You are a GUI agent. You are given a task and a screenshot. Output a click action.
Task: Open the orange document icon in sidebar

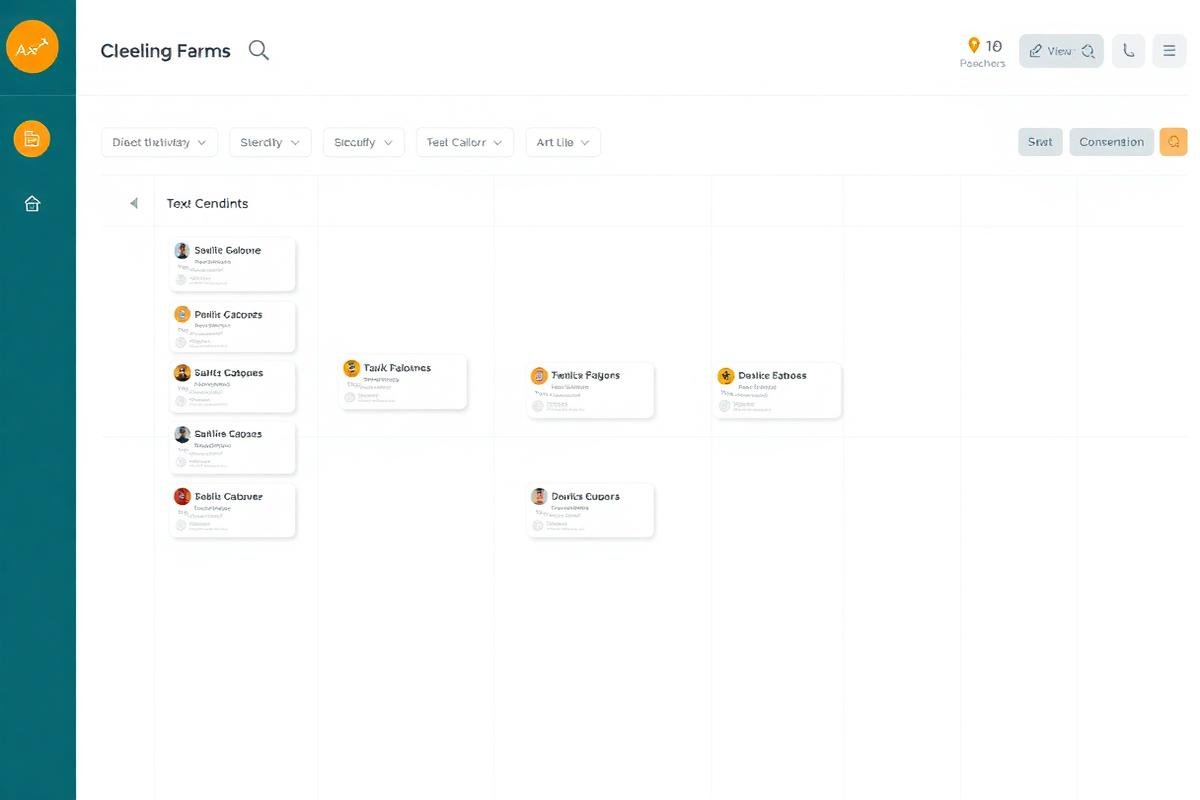pyautogui.click(x=32, y=139)
